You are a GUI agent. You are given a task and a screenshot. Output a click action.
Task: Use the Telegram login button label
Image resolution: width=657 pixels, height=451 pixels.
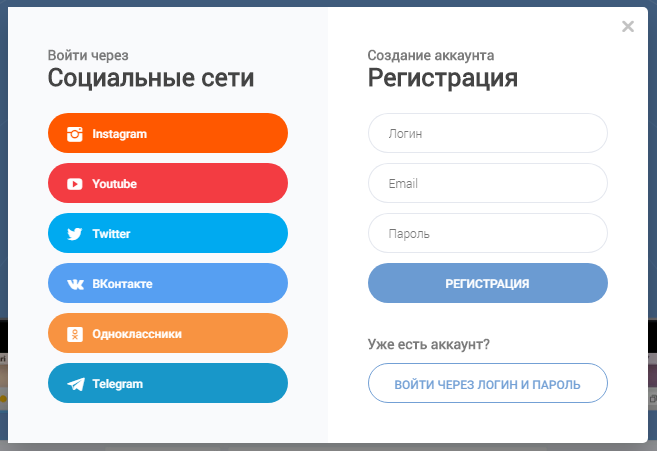point(117,384)
